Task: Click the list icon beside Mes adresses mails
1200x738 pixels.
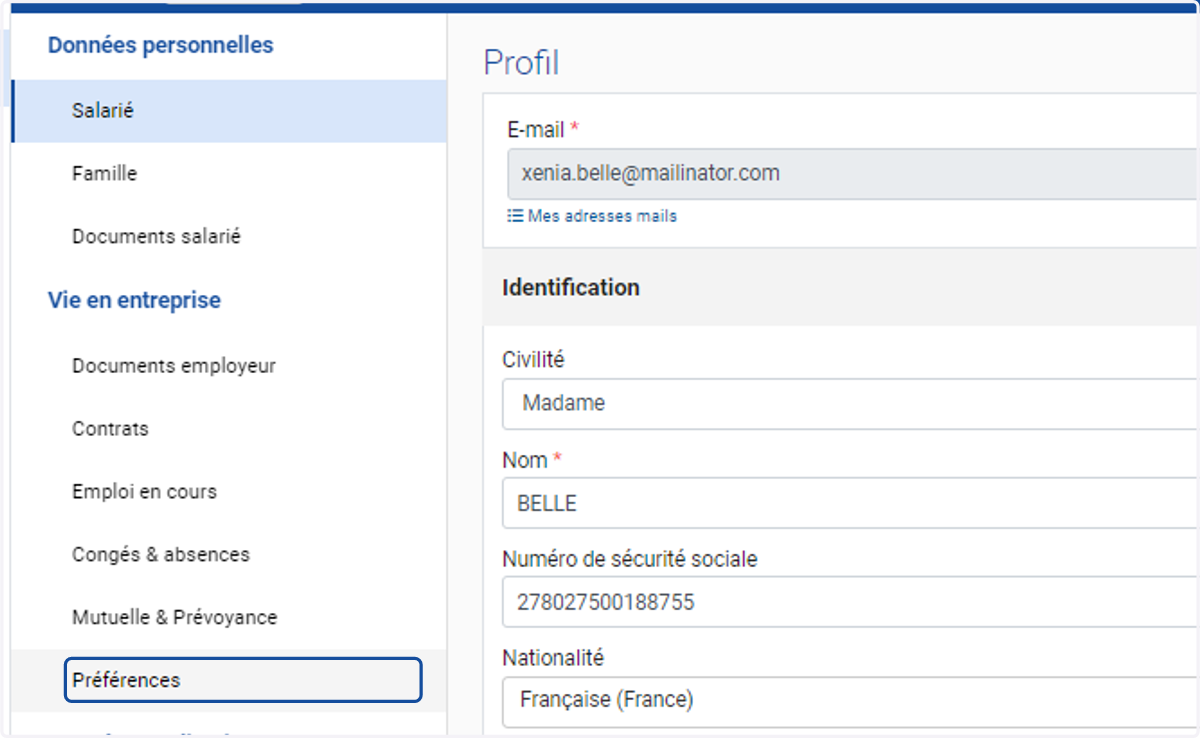Action: (515, 216)
